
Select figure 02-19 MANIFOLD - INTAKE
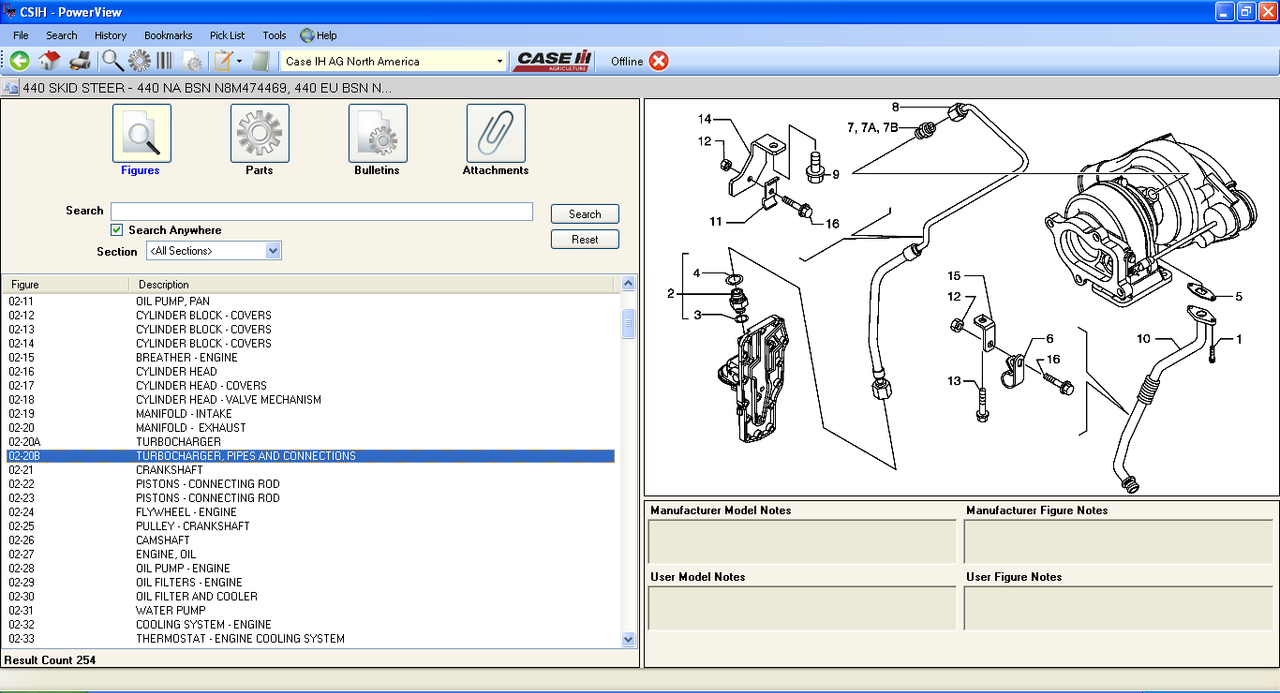(310, 413)
